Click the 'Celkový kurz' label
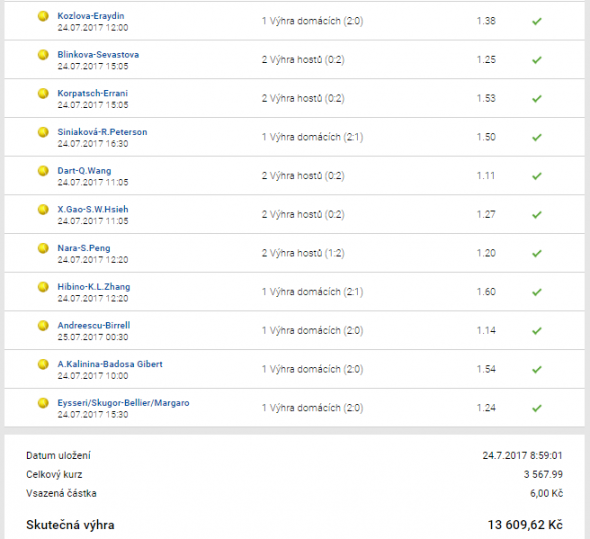 pyautogui.click(x=54, y=475)
